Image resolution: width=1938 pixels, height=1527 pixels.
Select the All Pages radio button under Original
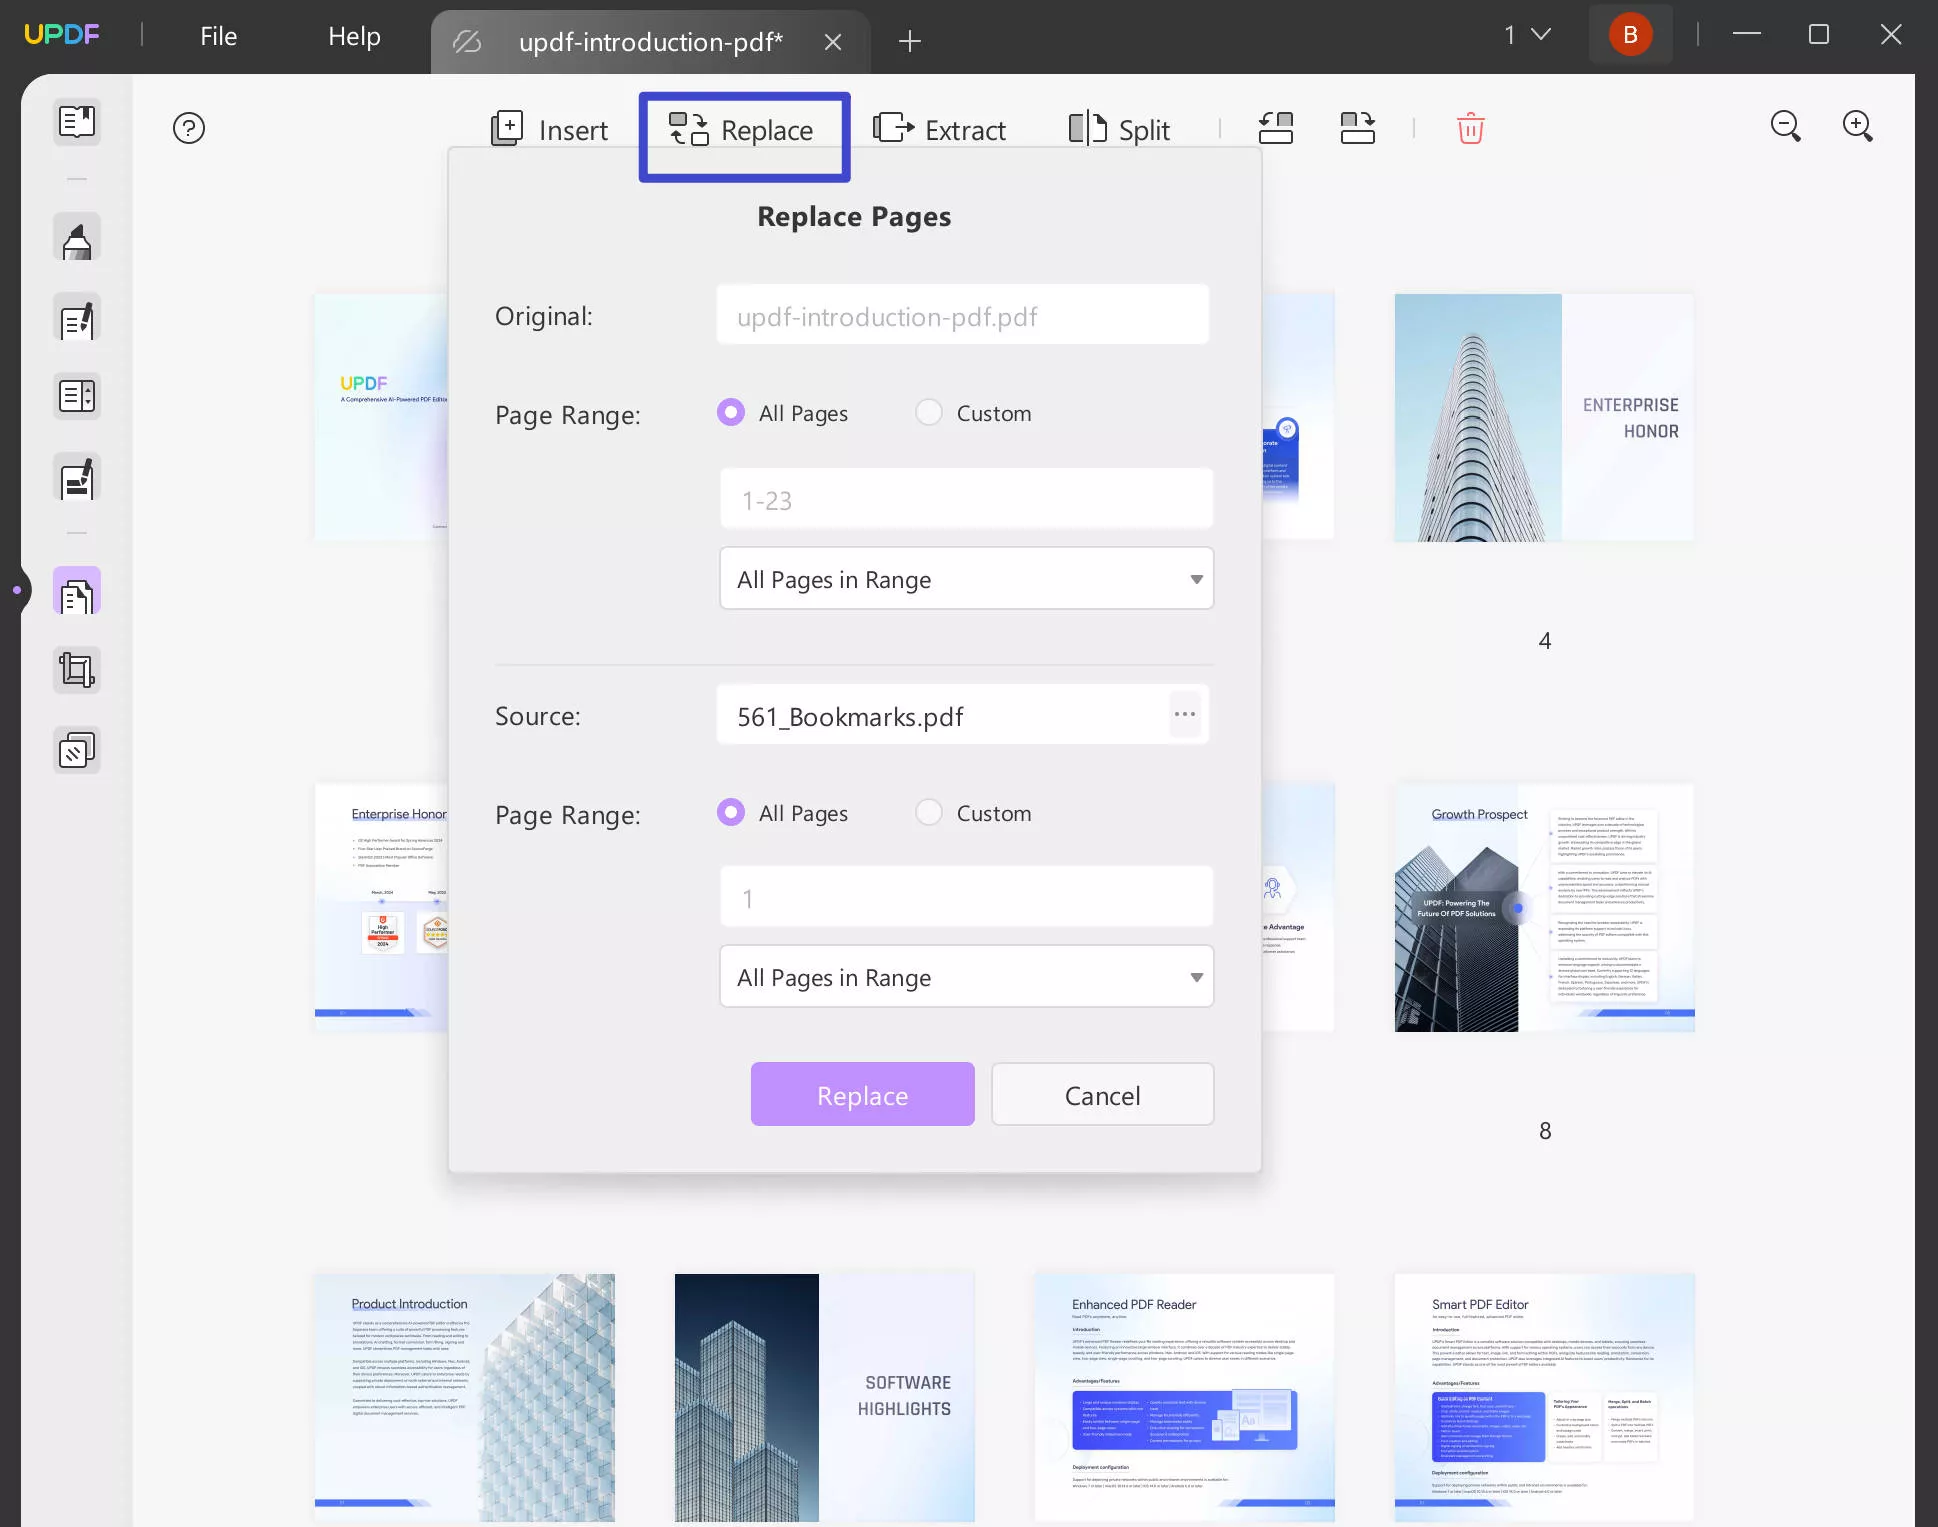(730, 412)
